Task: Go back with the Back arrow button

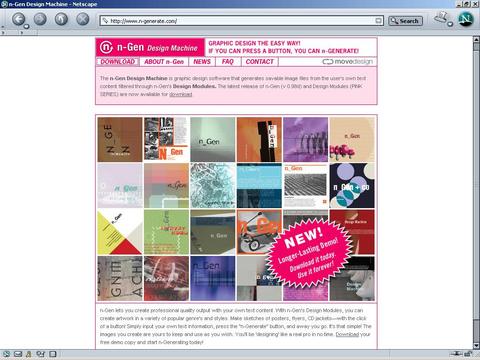Action: coord(18,19)
